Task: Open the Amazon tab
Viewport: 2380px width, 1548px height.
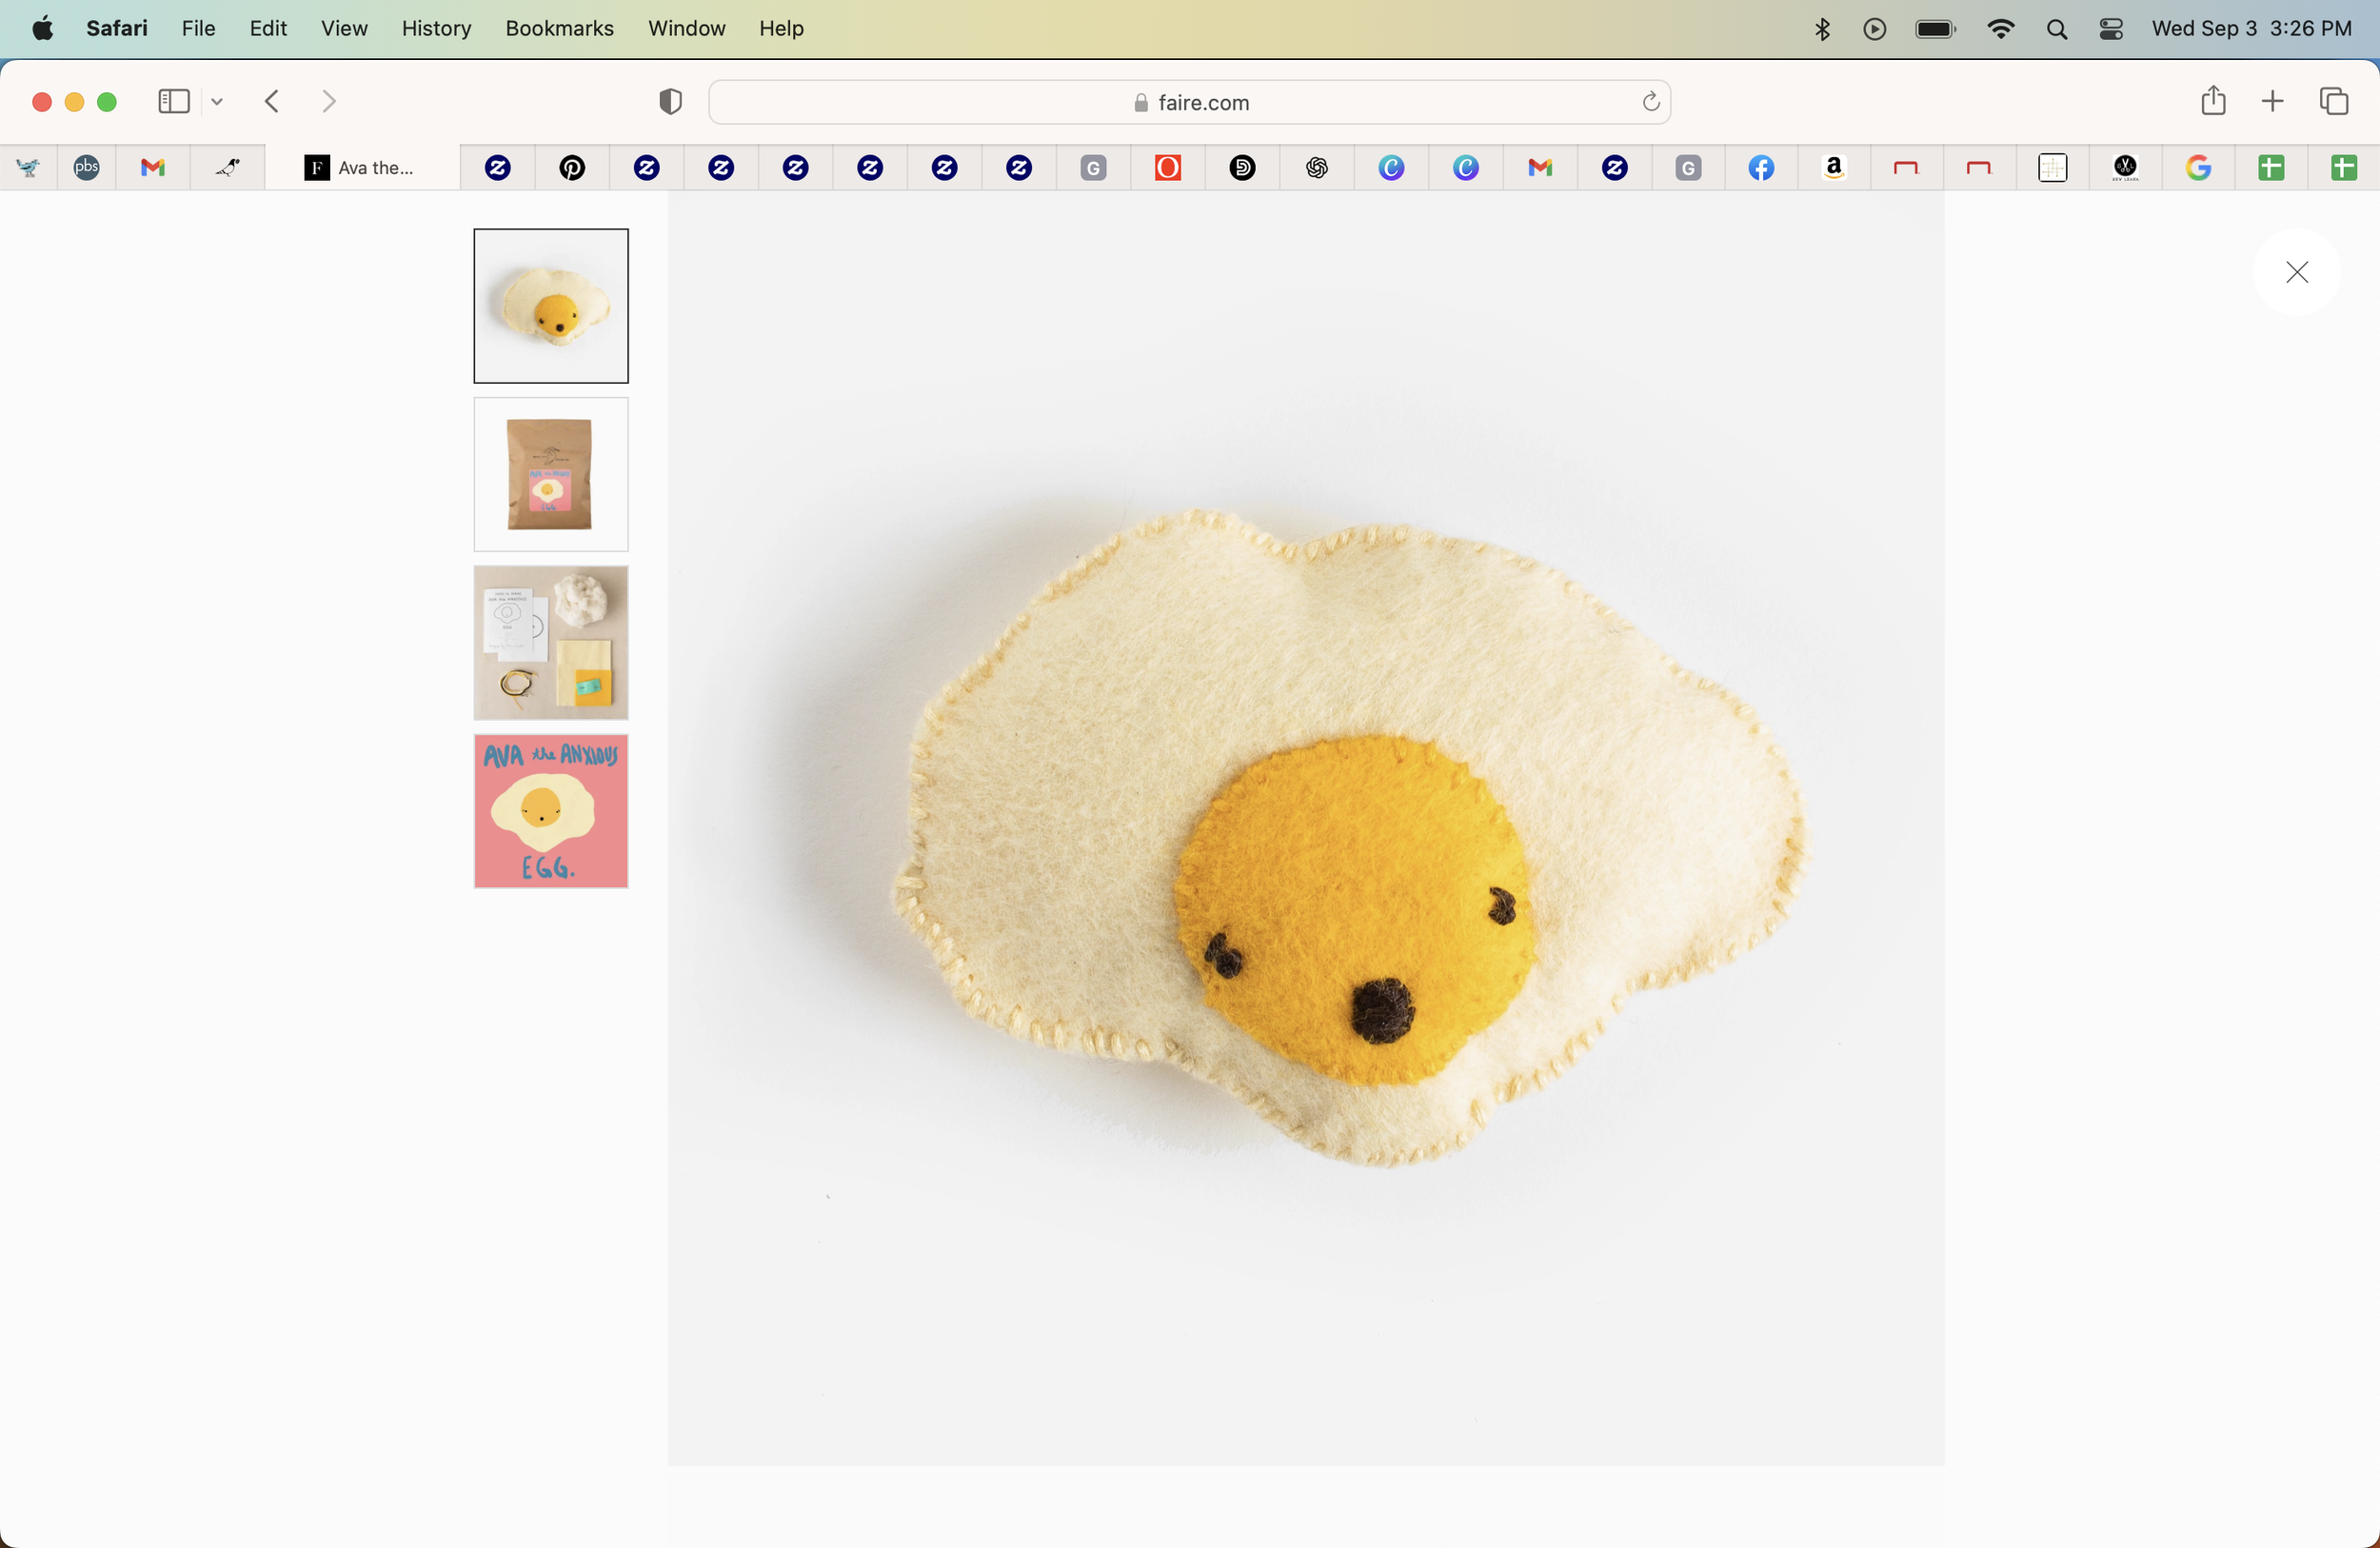Action: pyautogui.click(x=1833, y=168)
